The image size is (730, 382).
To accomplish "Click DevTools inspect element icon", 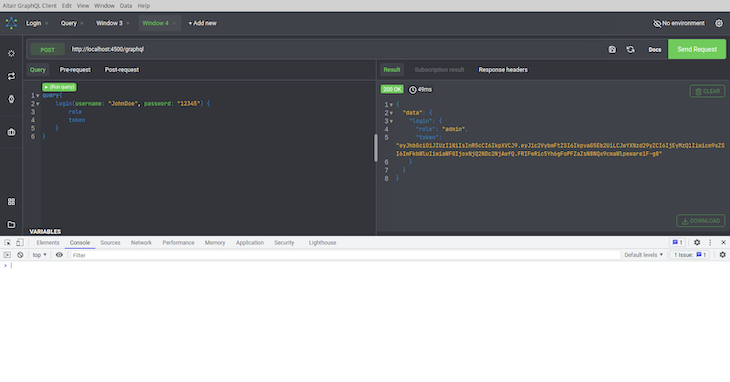I will [x=7, y=242].
